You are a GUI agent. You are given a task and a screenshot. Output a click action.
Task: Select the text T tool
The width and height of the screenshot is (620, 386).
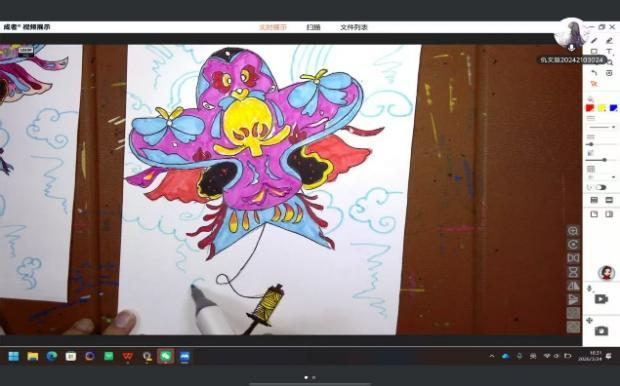click(x=609, y=51)
